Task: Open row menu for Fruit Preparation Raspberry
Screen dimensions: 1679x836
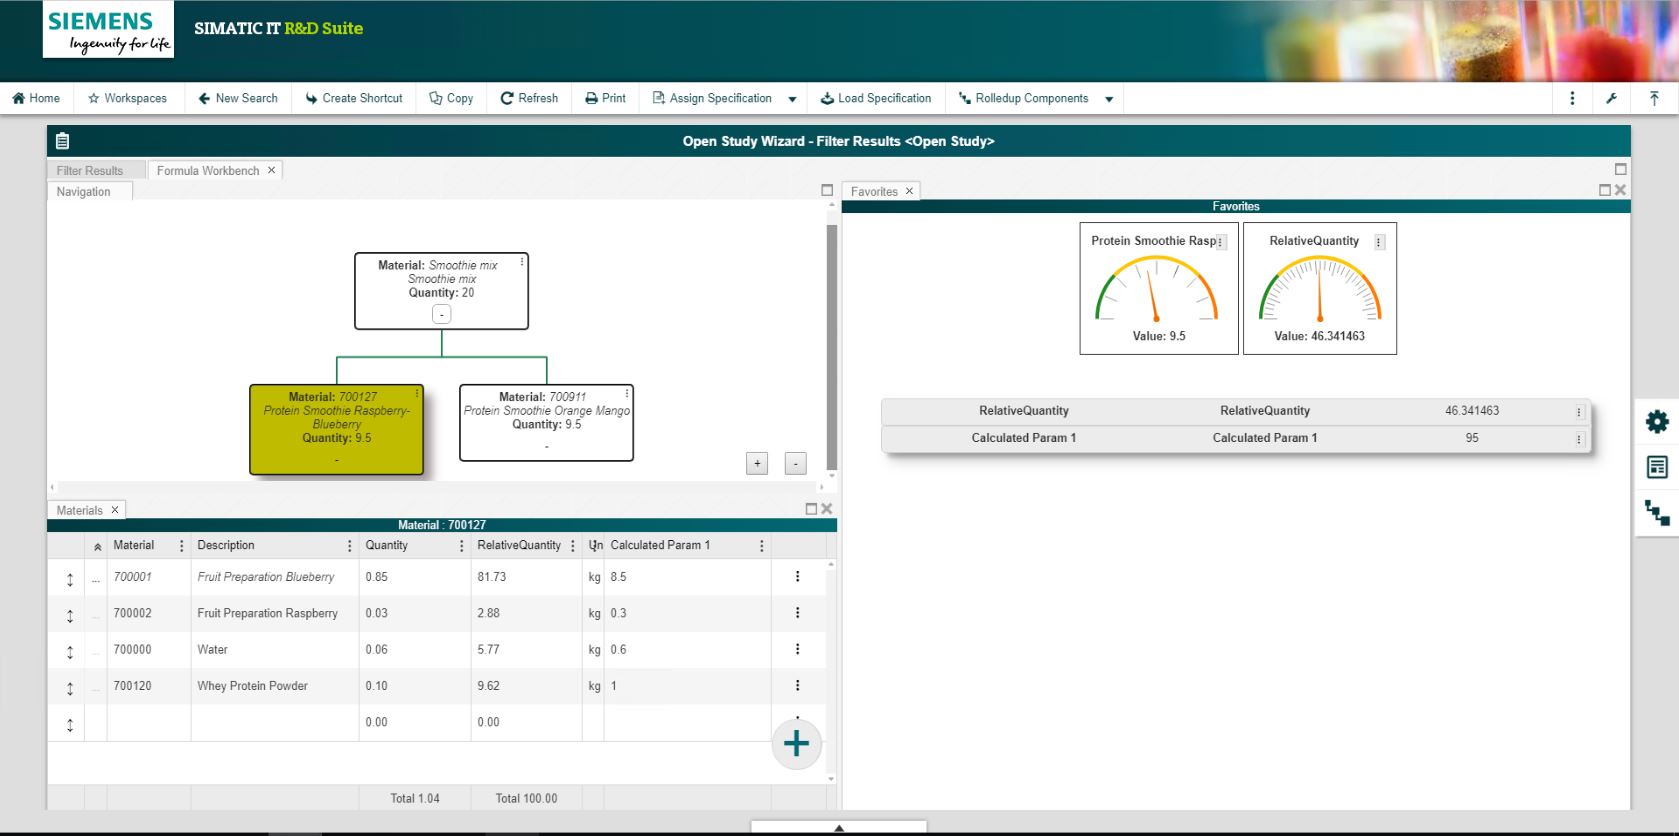Action: 797,612
